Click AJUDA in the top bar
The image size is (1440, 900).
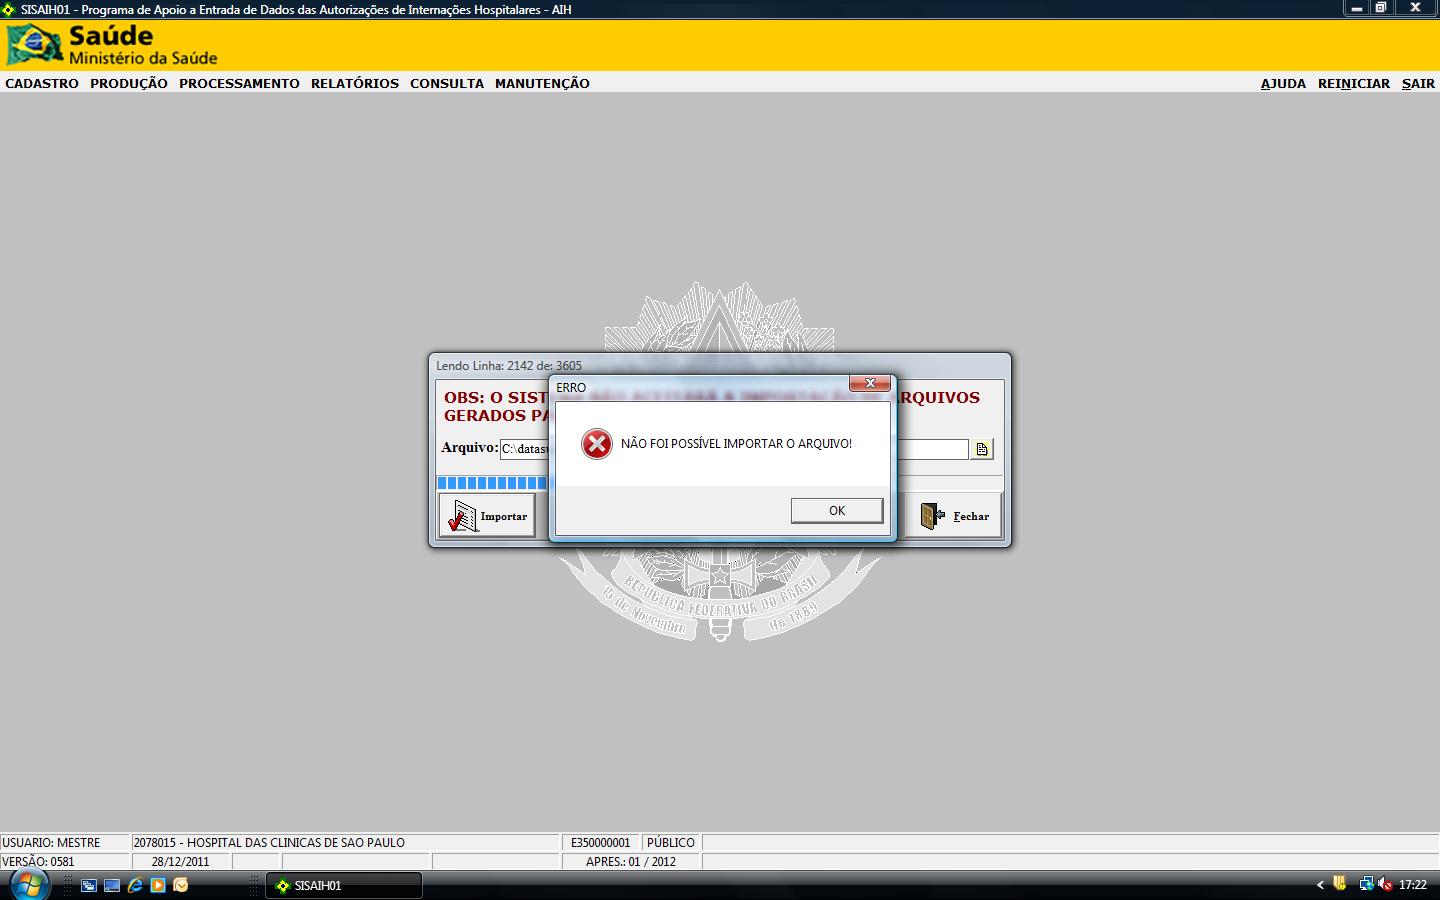click(x=1283, y=83)
